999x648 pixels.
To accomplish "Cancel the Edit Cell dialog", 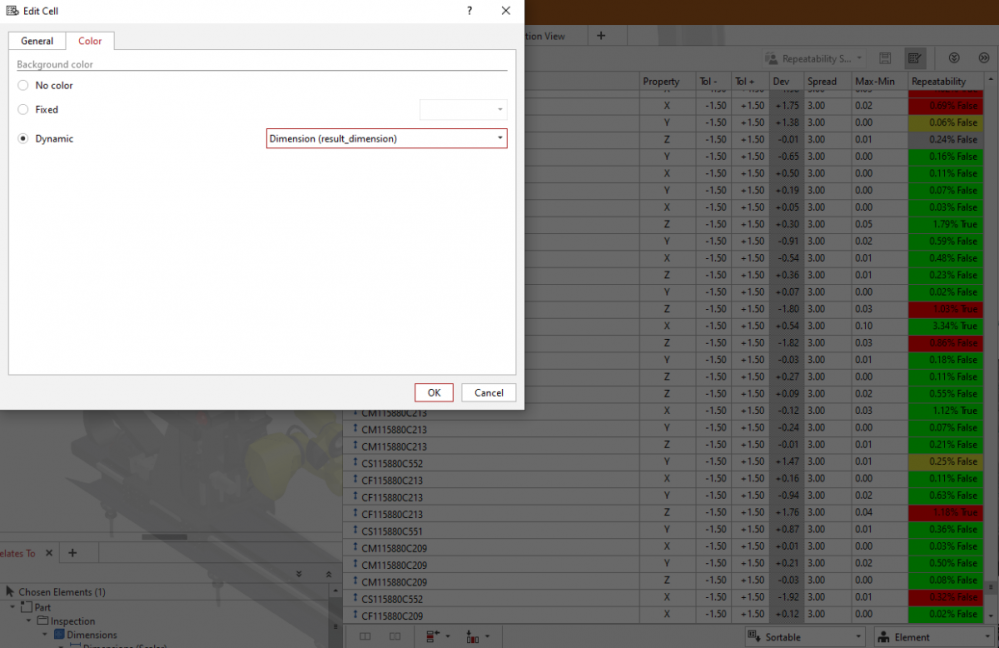I will pyautogui.click(x=489, y=392).
